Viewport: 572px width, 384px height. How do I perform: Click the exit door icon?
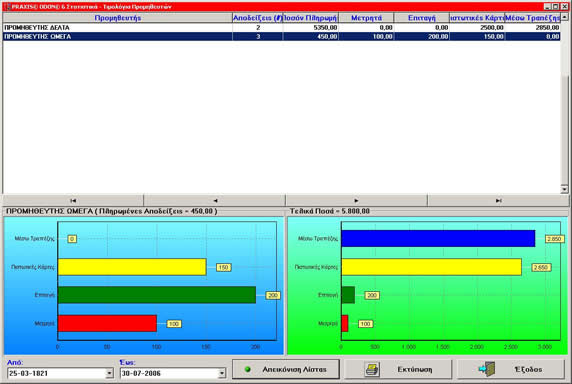(x=487, y=369)
